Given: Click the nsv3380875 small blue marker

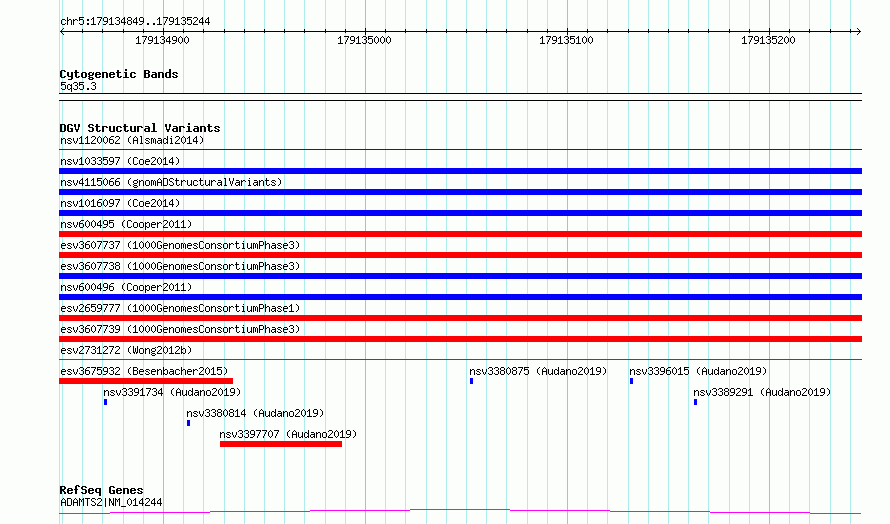Looking at the screenshot, I should pos(472,381).
